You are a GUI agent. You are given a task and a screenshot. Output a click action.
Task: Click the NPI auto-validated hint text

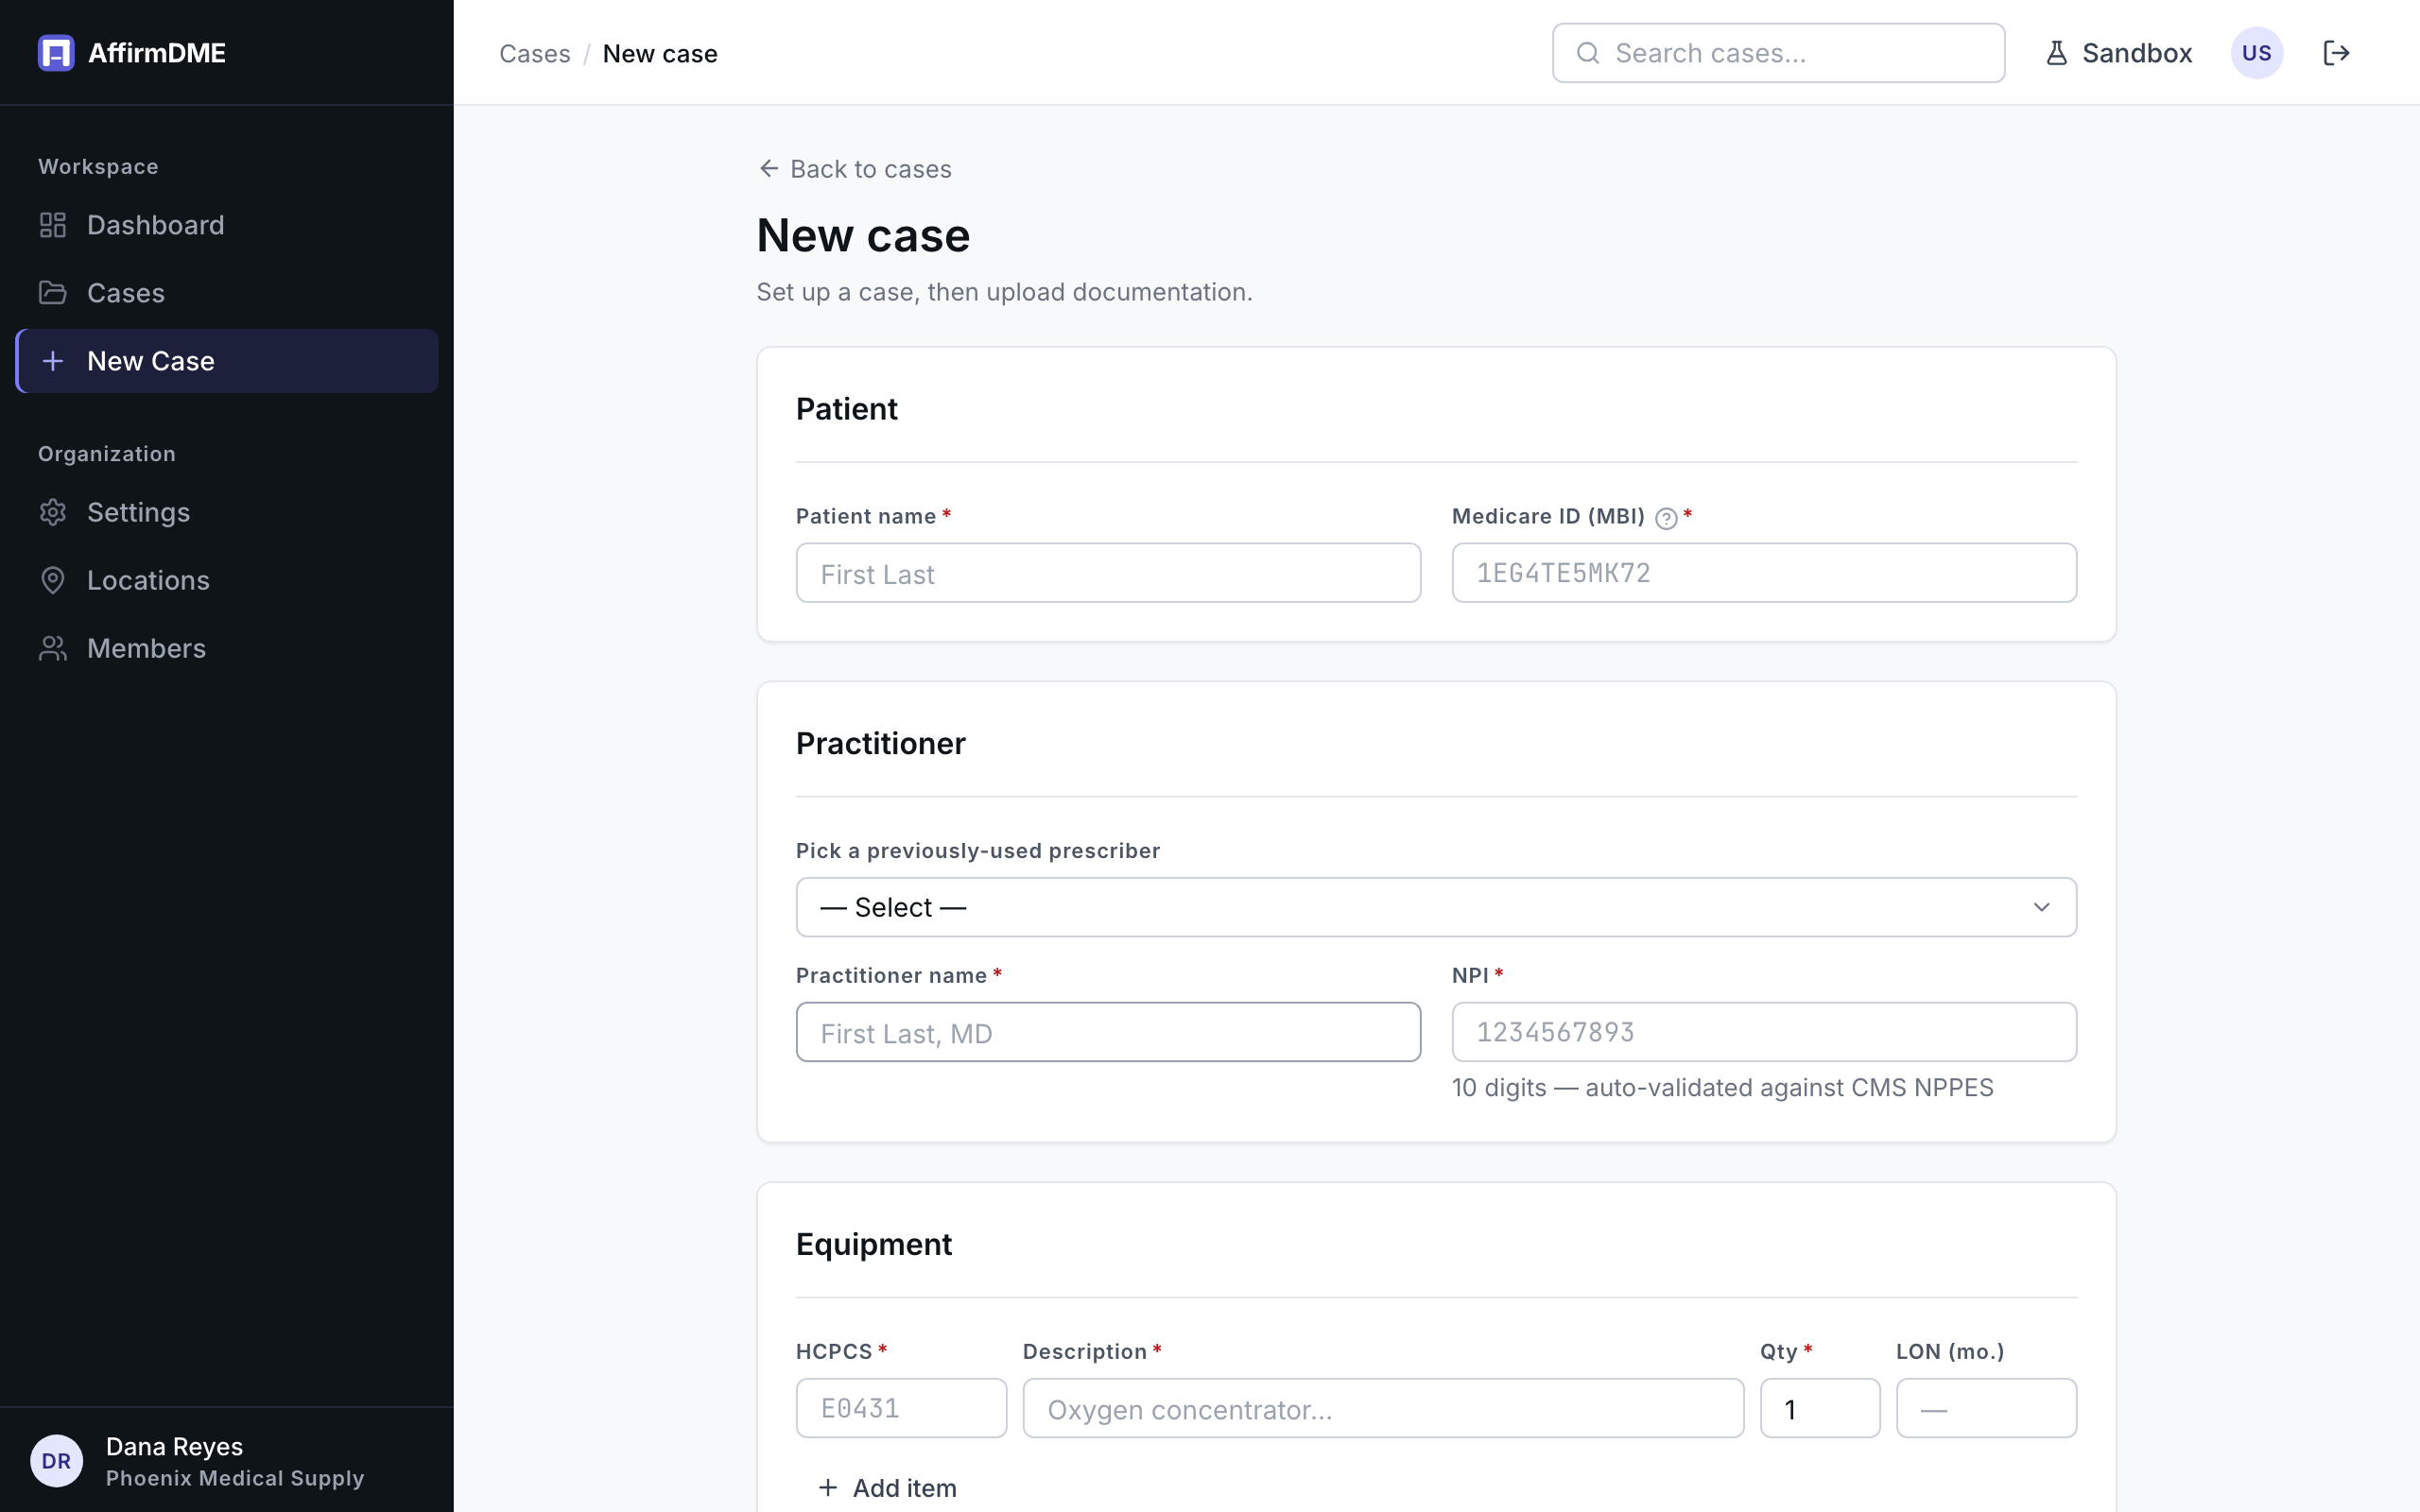[1722, 1088]
